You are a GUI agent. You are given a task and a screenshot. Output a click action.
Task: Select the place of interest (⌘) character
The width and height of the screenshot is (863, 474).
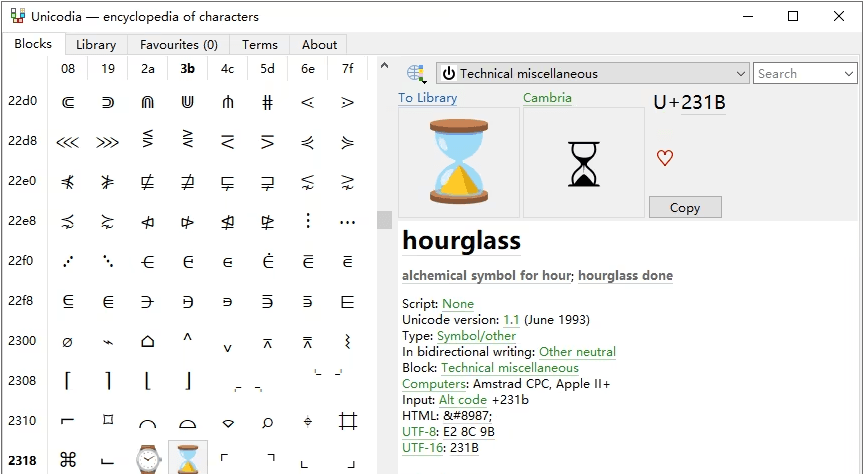point(68,459)
